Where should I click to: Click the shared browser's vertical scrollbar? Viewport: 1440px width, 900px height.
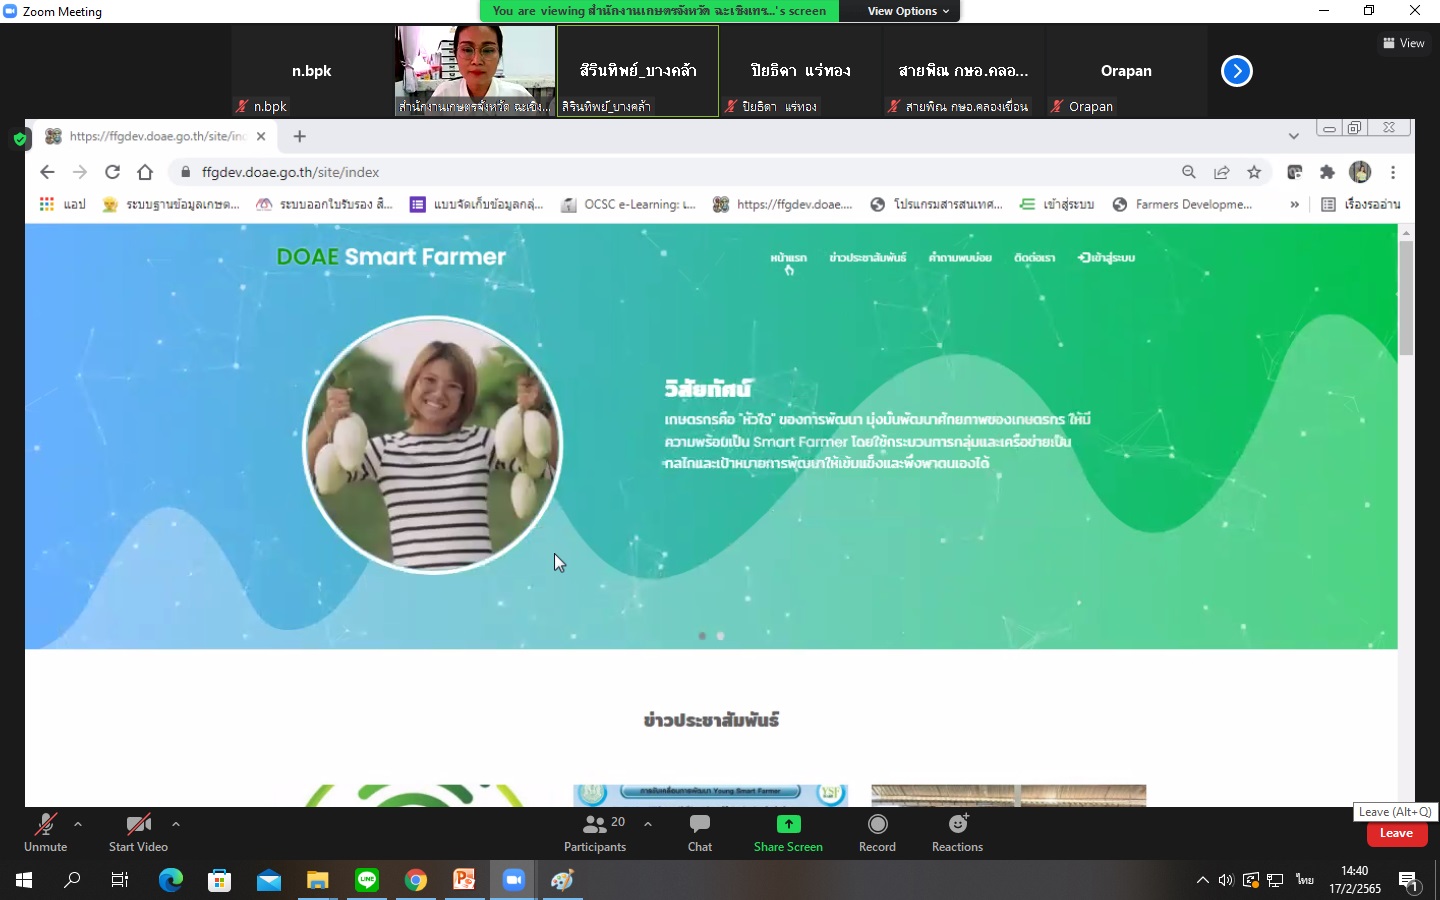tap(1406, 300)
